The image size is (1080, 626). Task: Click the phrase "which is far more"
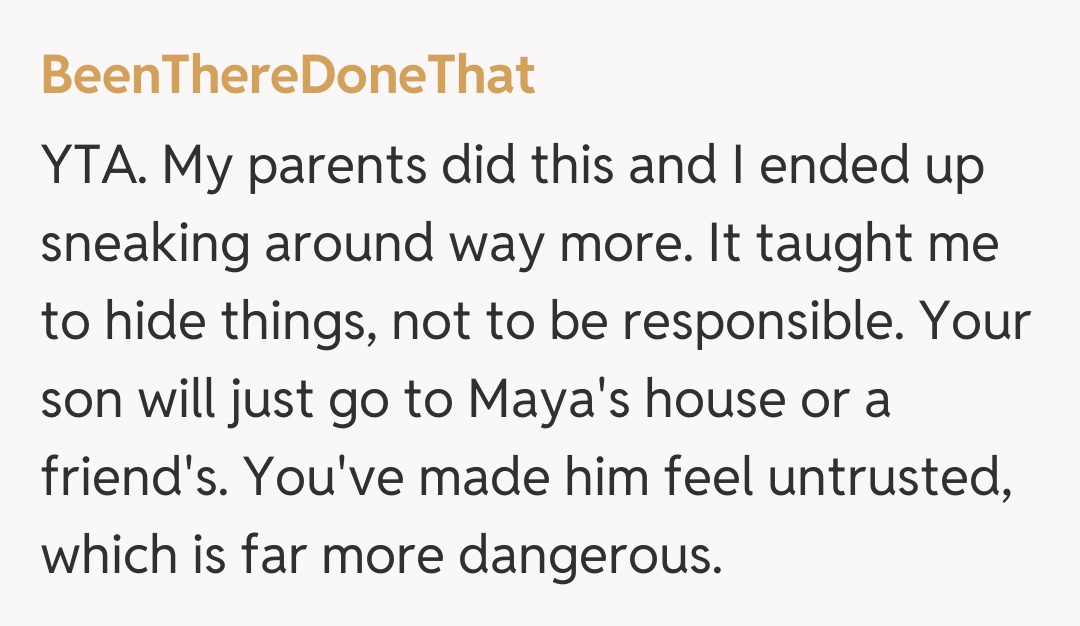pyautogui.click(x=240, y=555)
